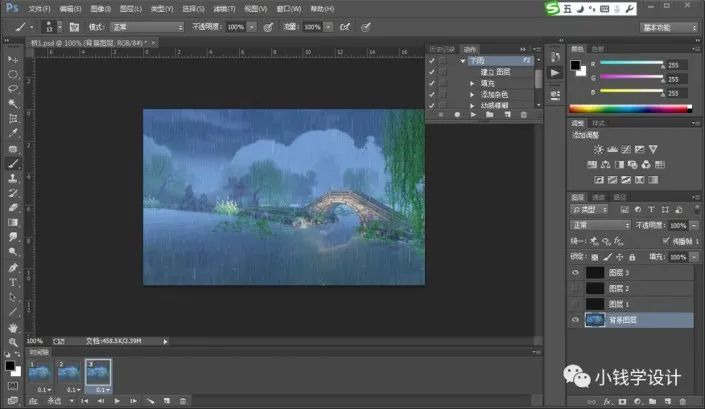Viewport: 705px width, 409px height.
Task: Show 图层 2 layer visibility
Action: (576, 289)
